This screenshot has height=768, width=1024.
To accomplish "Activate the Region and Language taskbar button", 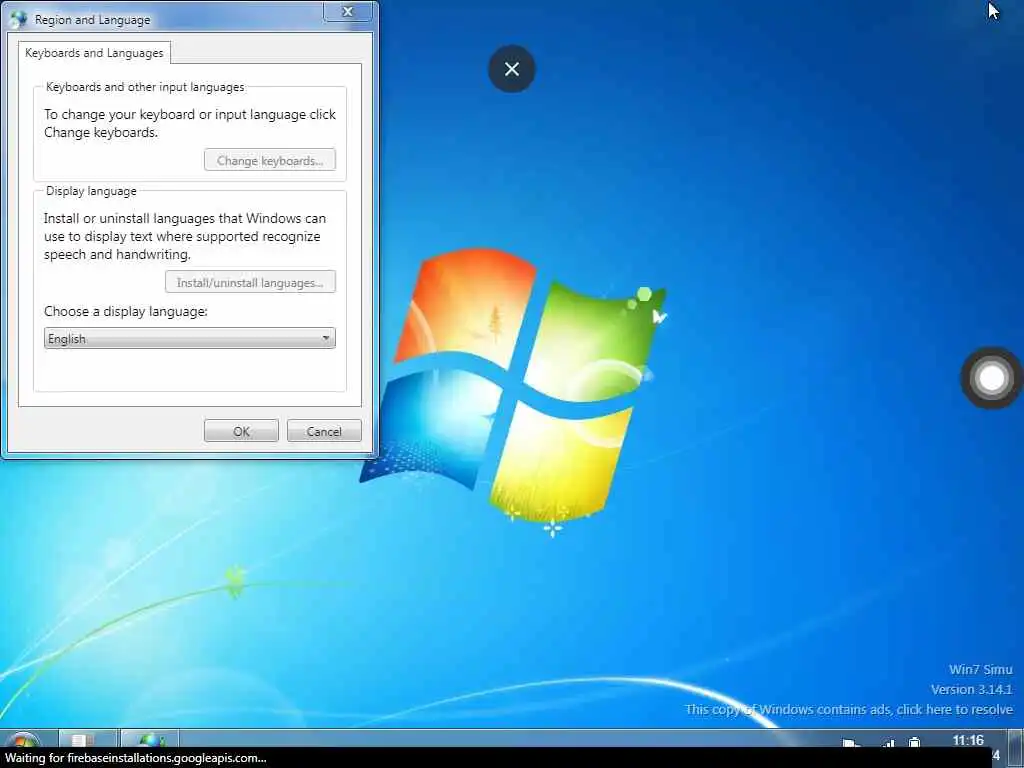I will 150,739.
